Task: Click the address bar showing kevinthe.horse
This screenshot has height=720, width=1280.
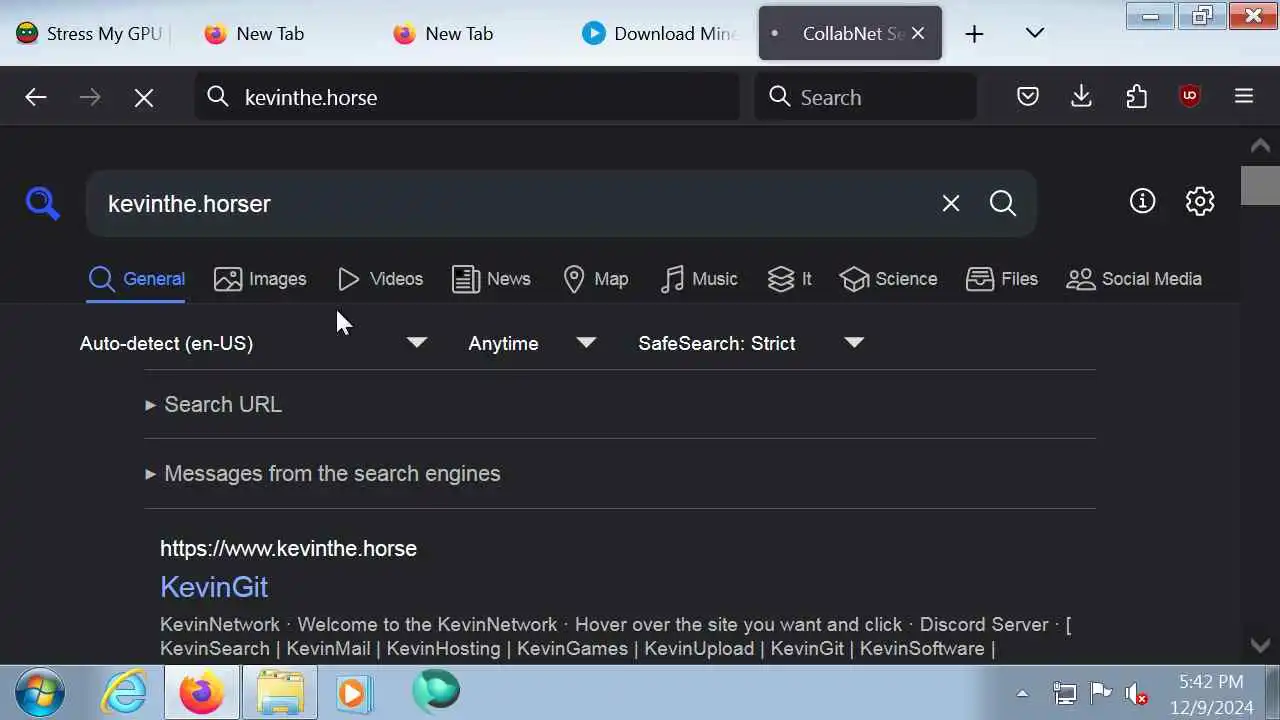Action: (467, 97)
